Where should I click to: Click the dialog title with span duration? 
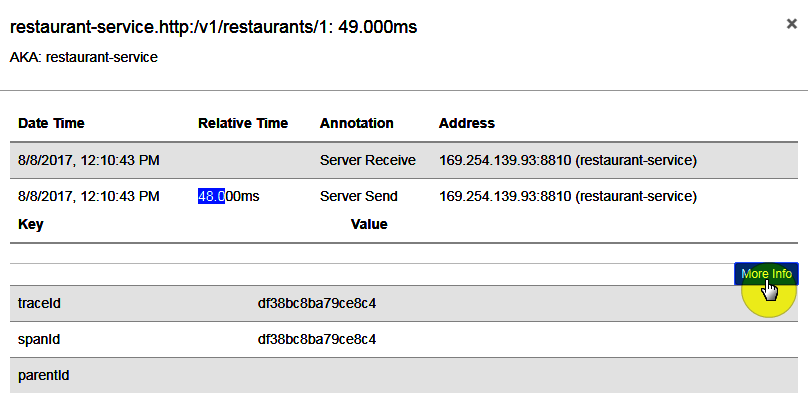coord(213,28)
